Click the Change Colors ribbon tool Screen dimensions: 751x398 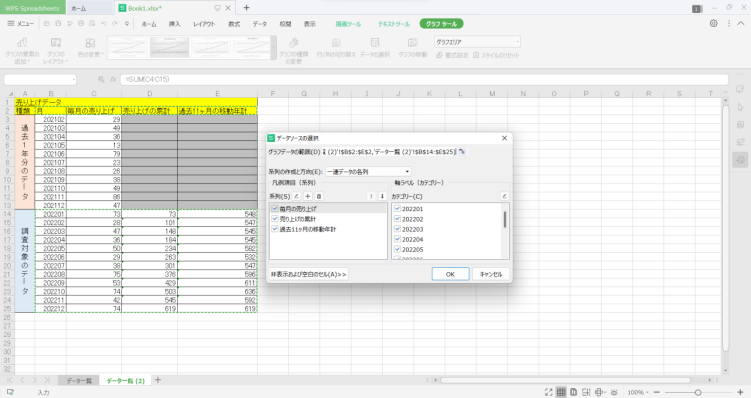click(90, 48)
